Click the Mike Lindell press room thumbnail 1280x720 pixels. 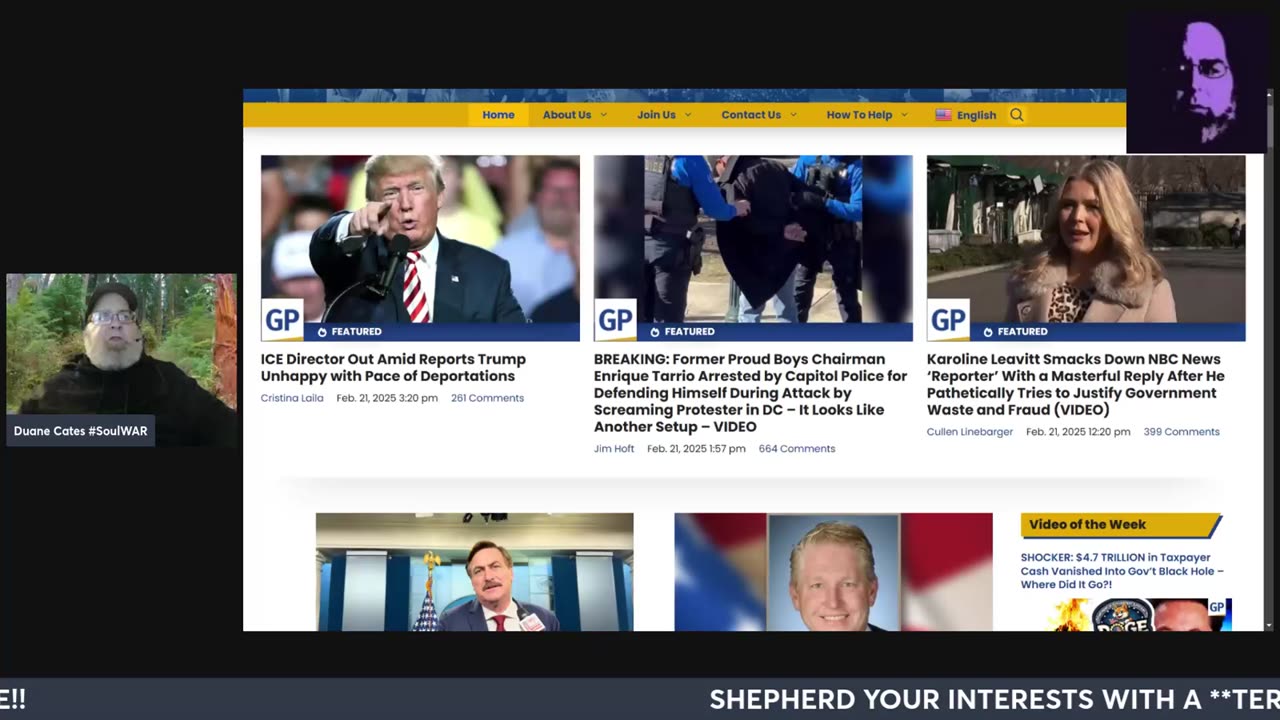point(474,572)
